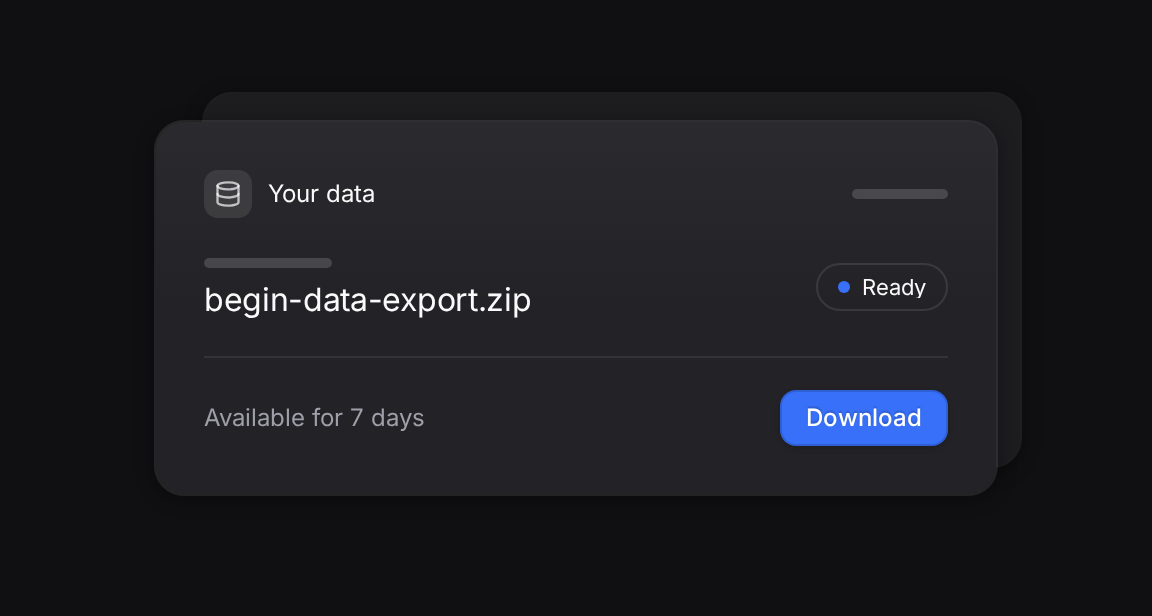The height and width of the screenshot is (616, 1152).
Task: Select the stacked card behind the main card
Action: click(x=1009, y=279)
